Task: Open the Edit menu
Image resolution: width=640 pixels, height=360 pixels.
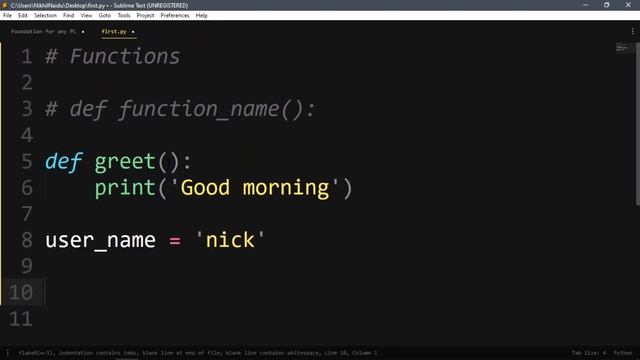Action: (23, 16)
